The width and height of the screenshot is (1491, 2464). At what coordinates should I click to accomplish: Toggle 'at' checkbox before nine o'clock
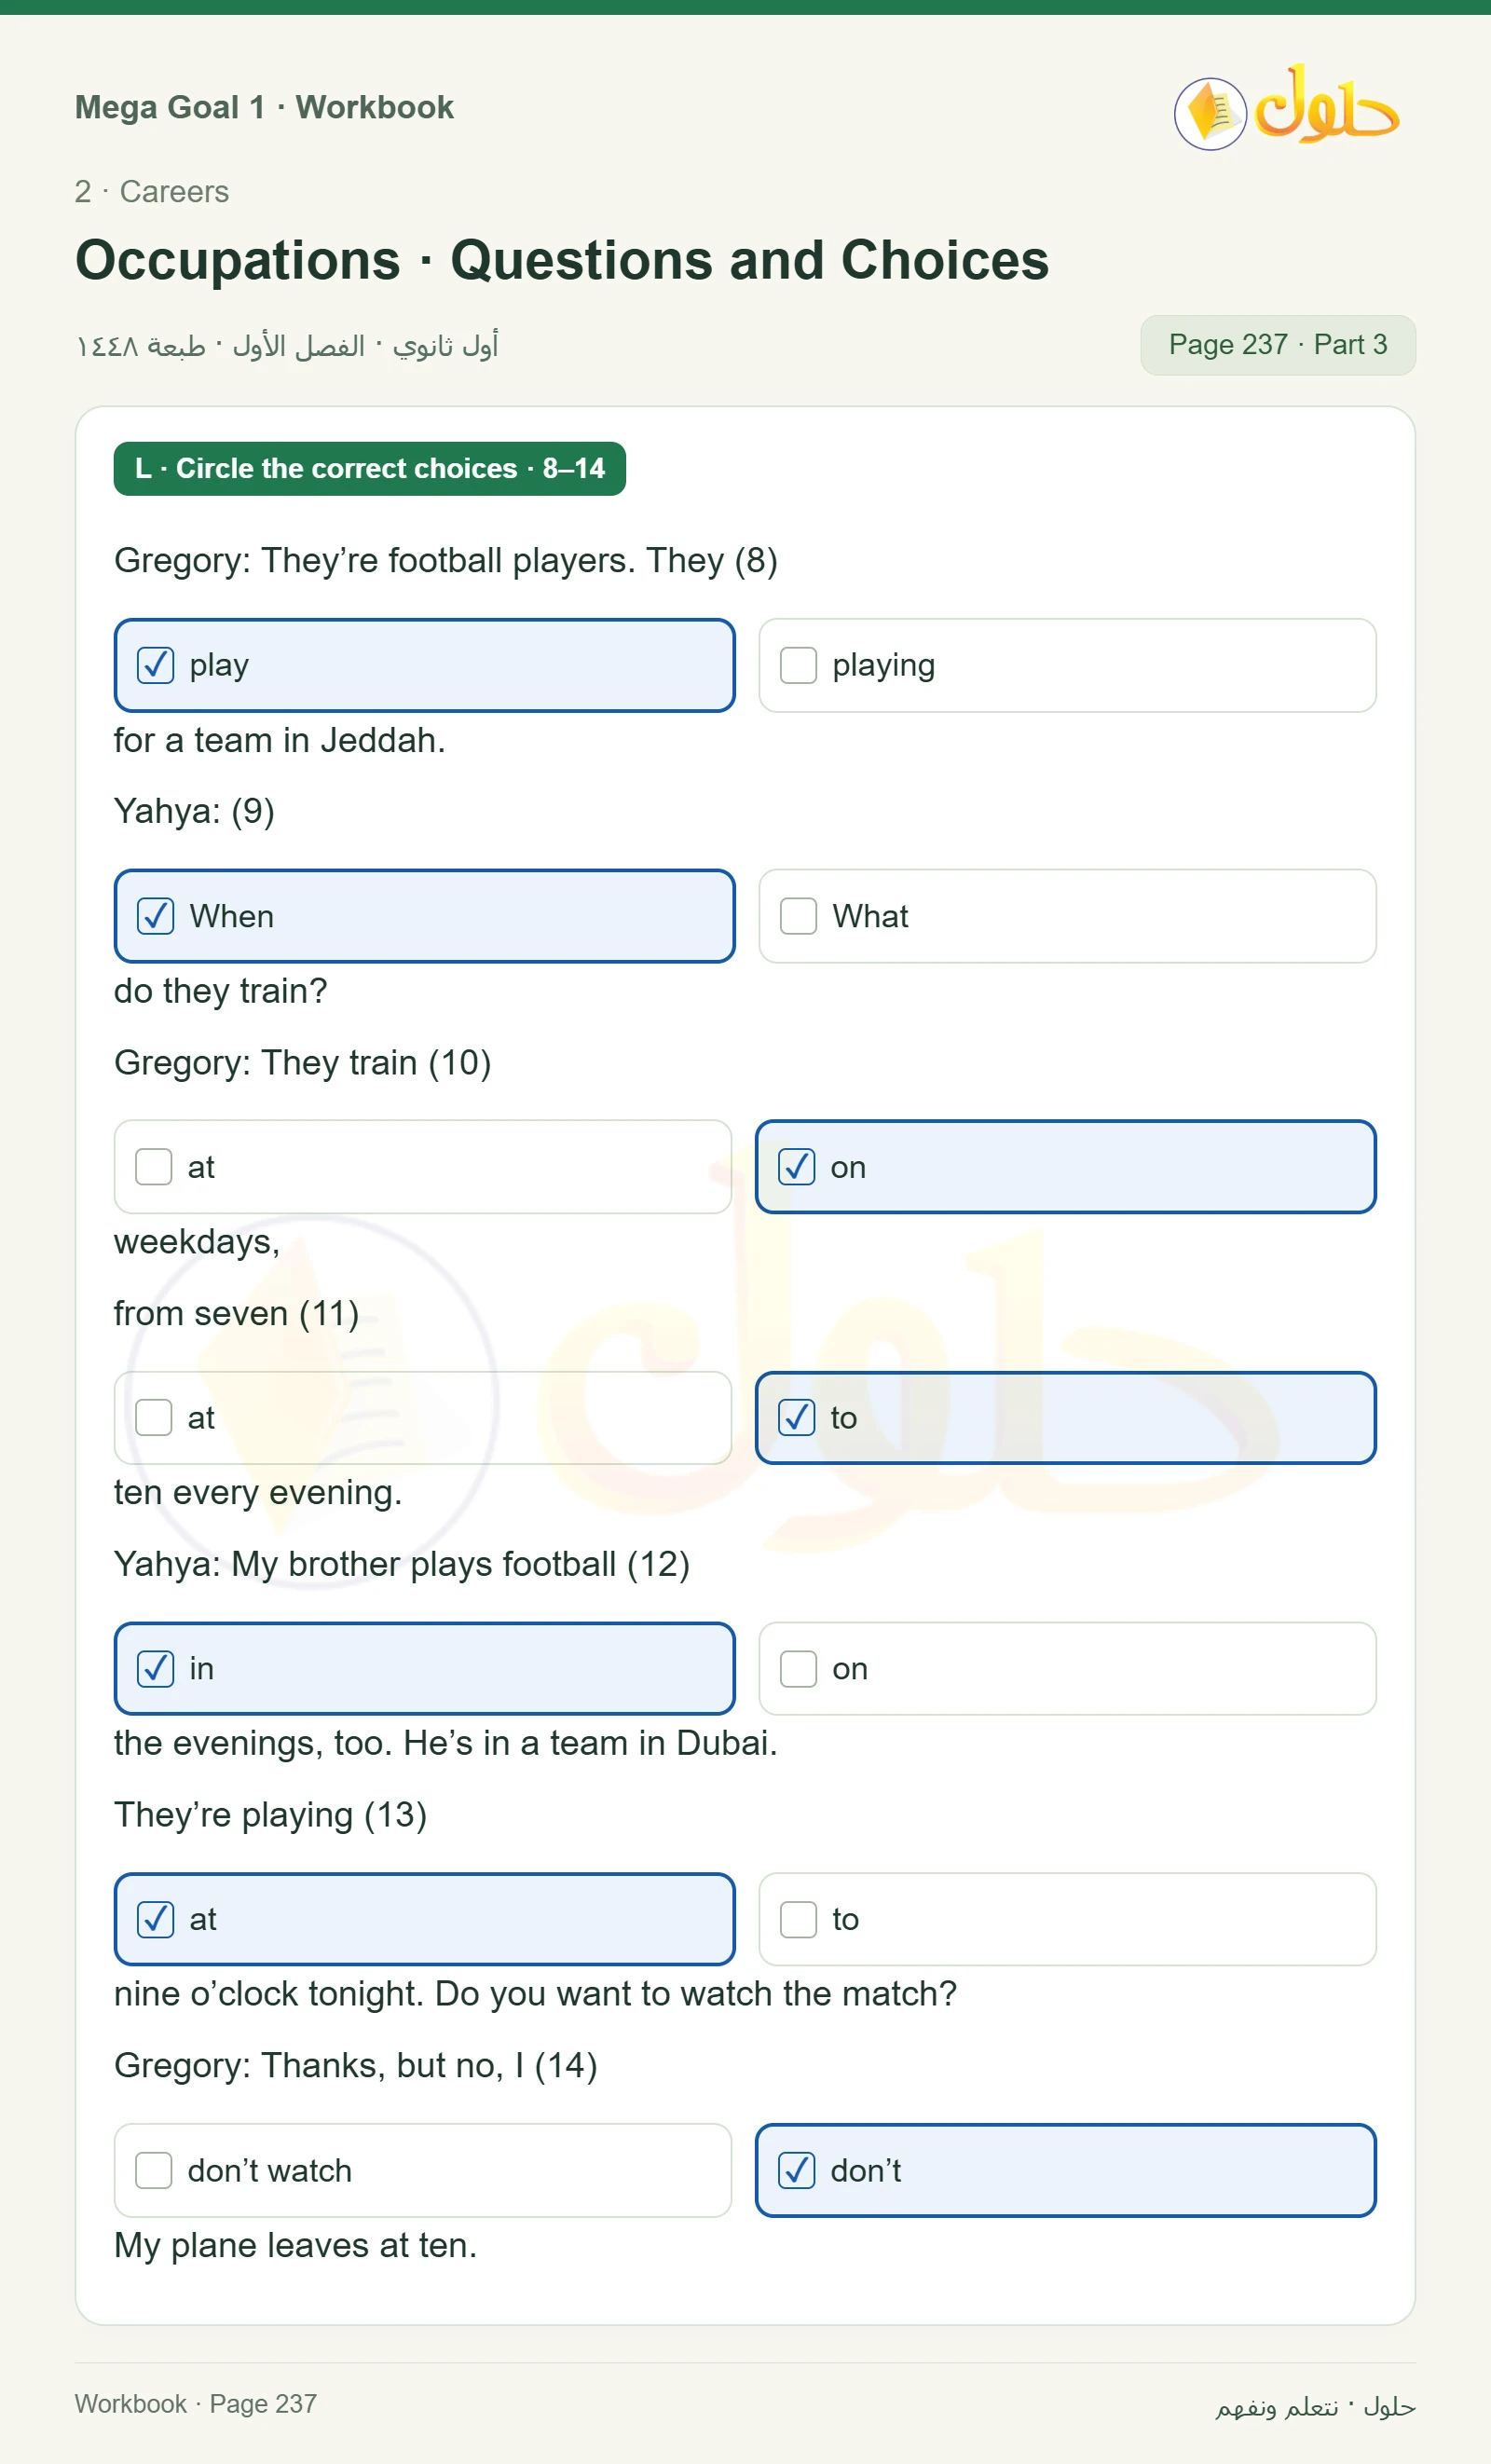[155, 1920]
